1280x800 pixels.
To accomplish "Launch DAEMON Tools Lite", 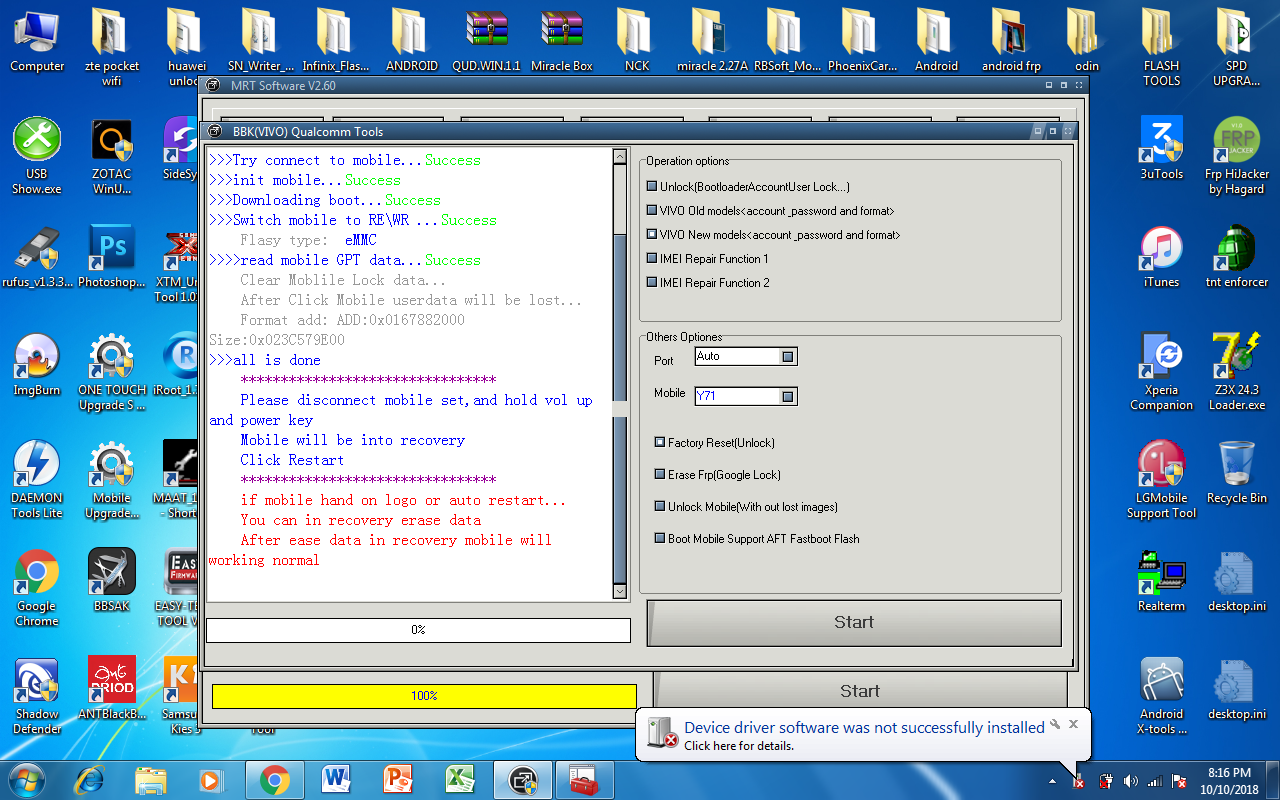I will point(37,480).
